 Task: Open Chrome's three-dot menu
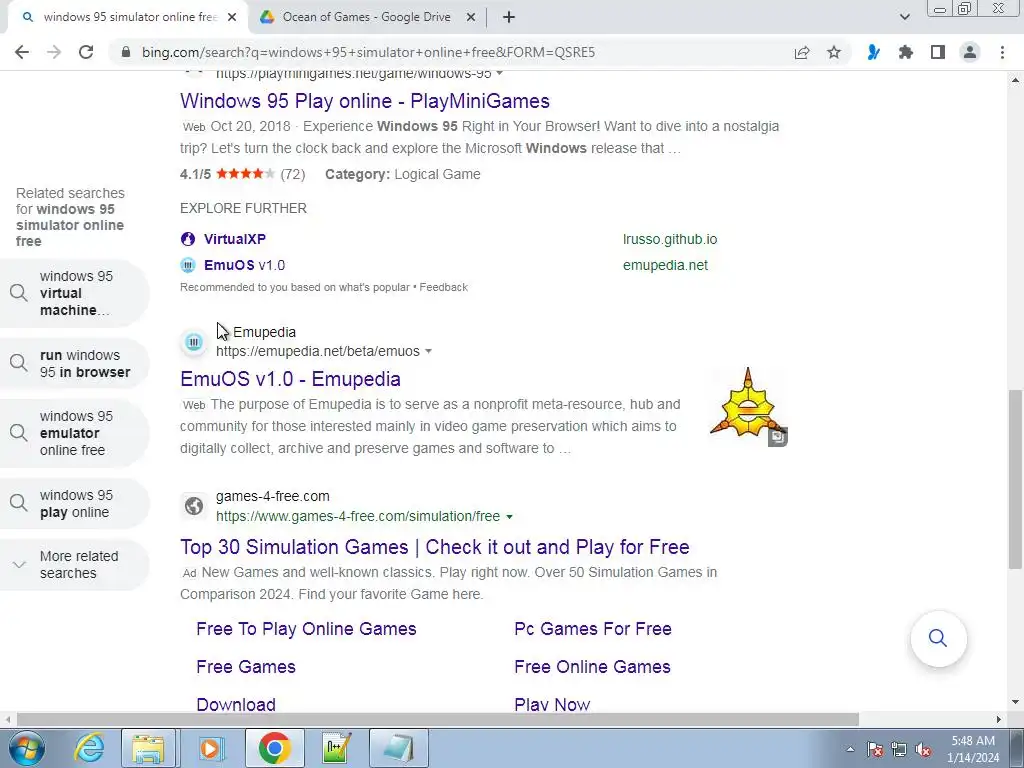pyautogui.click(x=1002, y=52)
